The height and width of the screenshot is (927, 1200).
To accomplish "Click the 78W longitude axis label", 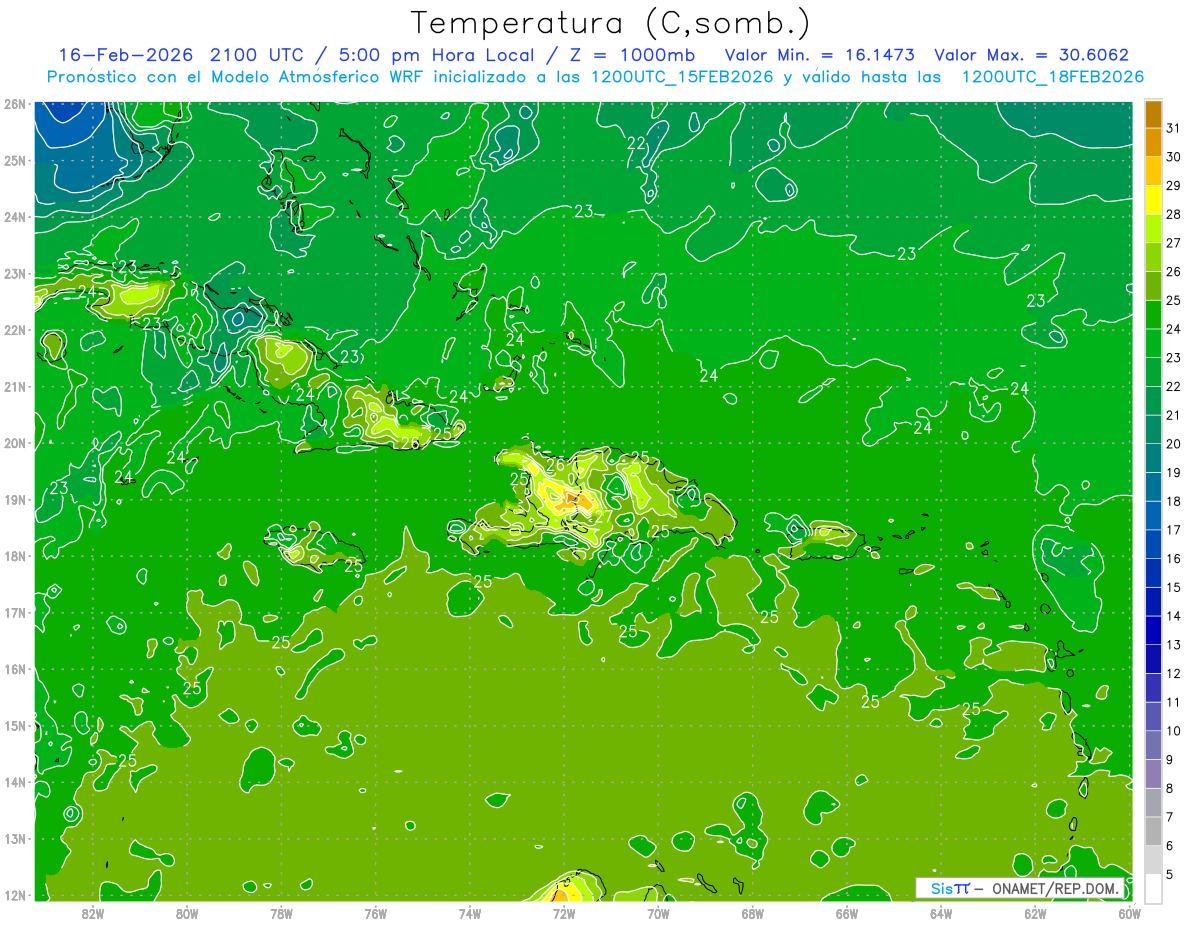I will [x=281, y=913].
